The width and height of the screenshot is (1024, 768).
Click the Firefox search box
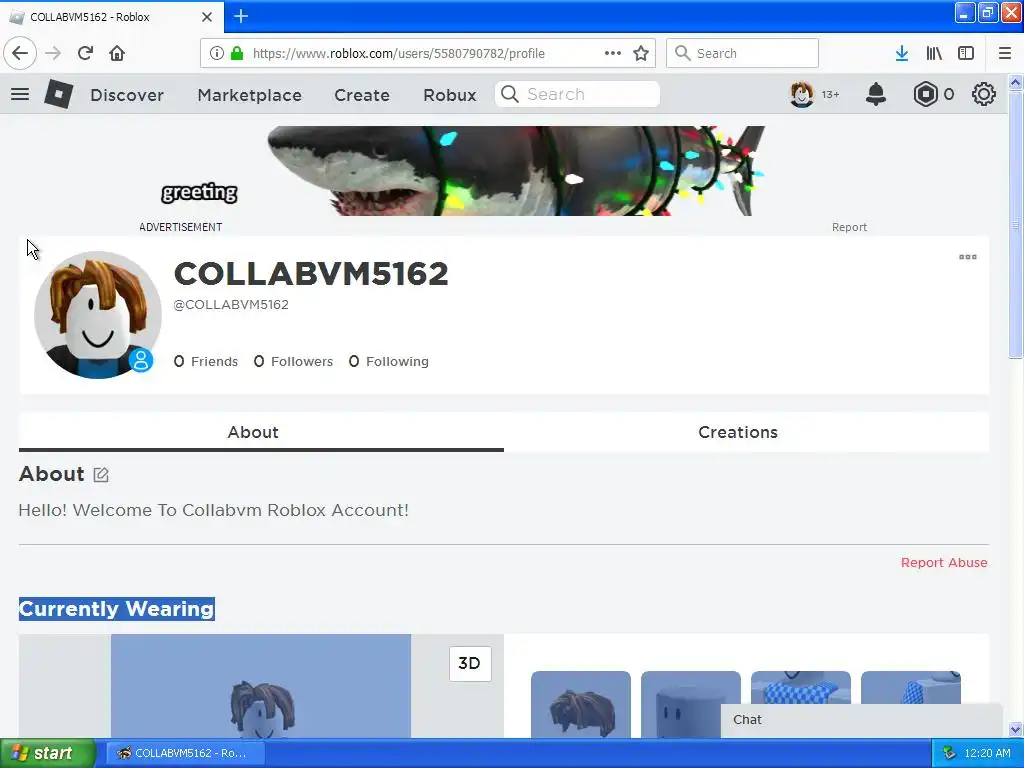click(x=742, y=53)
